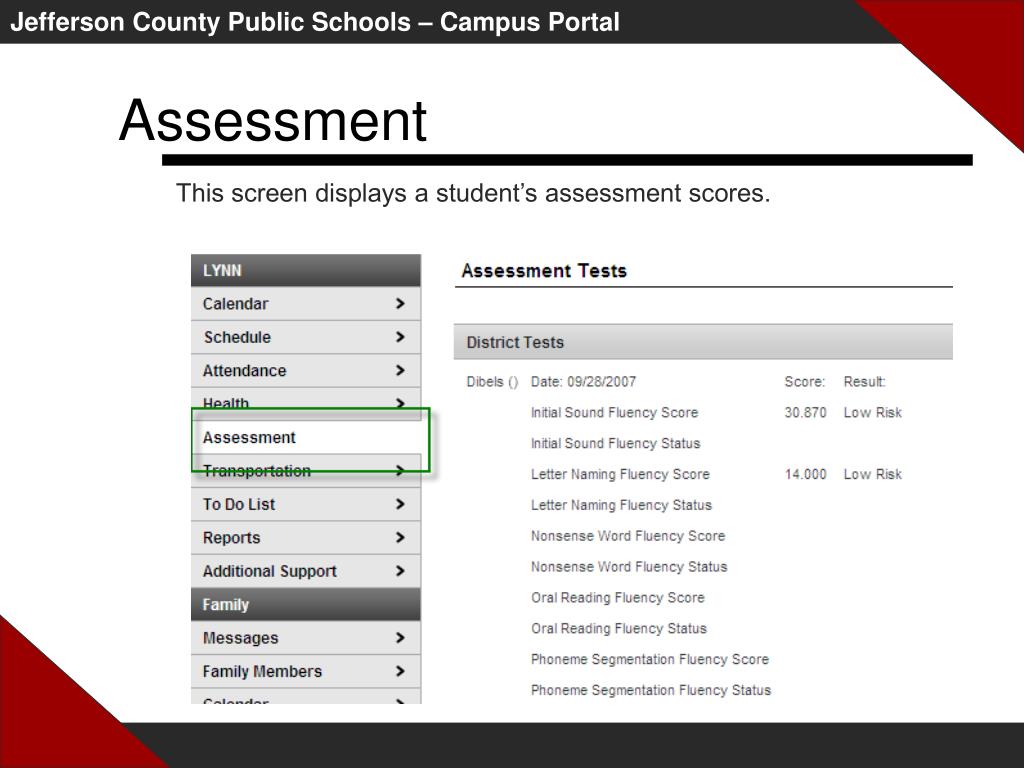The height and width of the screenshot is (768, 1024).
Task: Click the Score: column header
Action: [805, 381]
